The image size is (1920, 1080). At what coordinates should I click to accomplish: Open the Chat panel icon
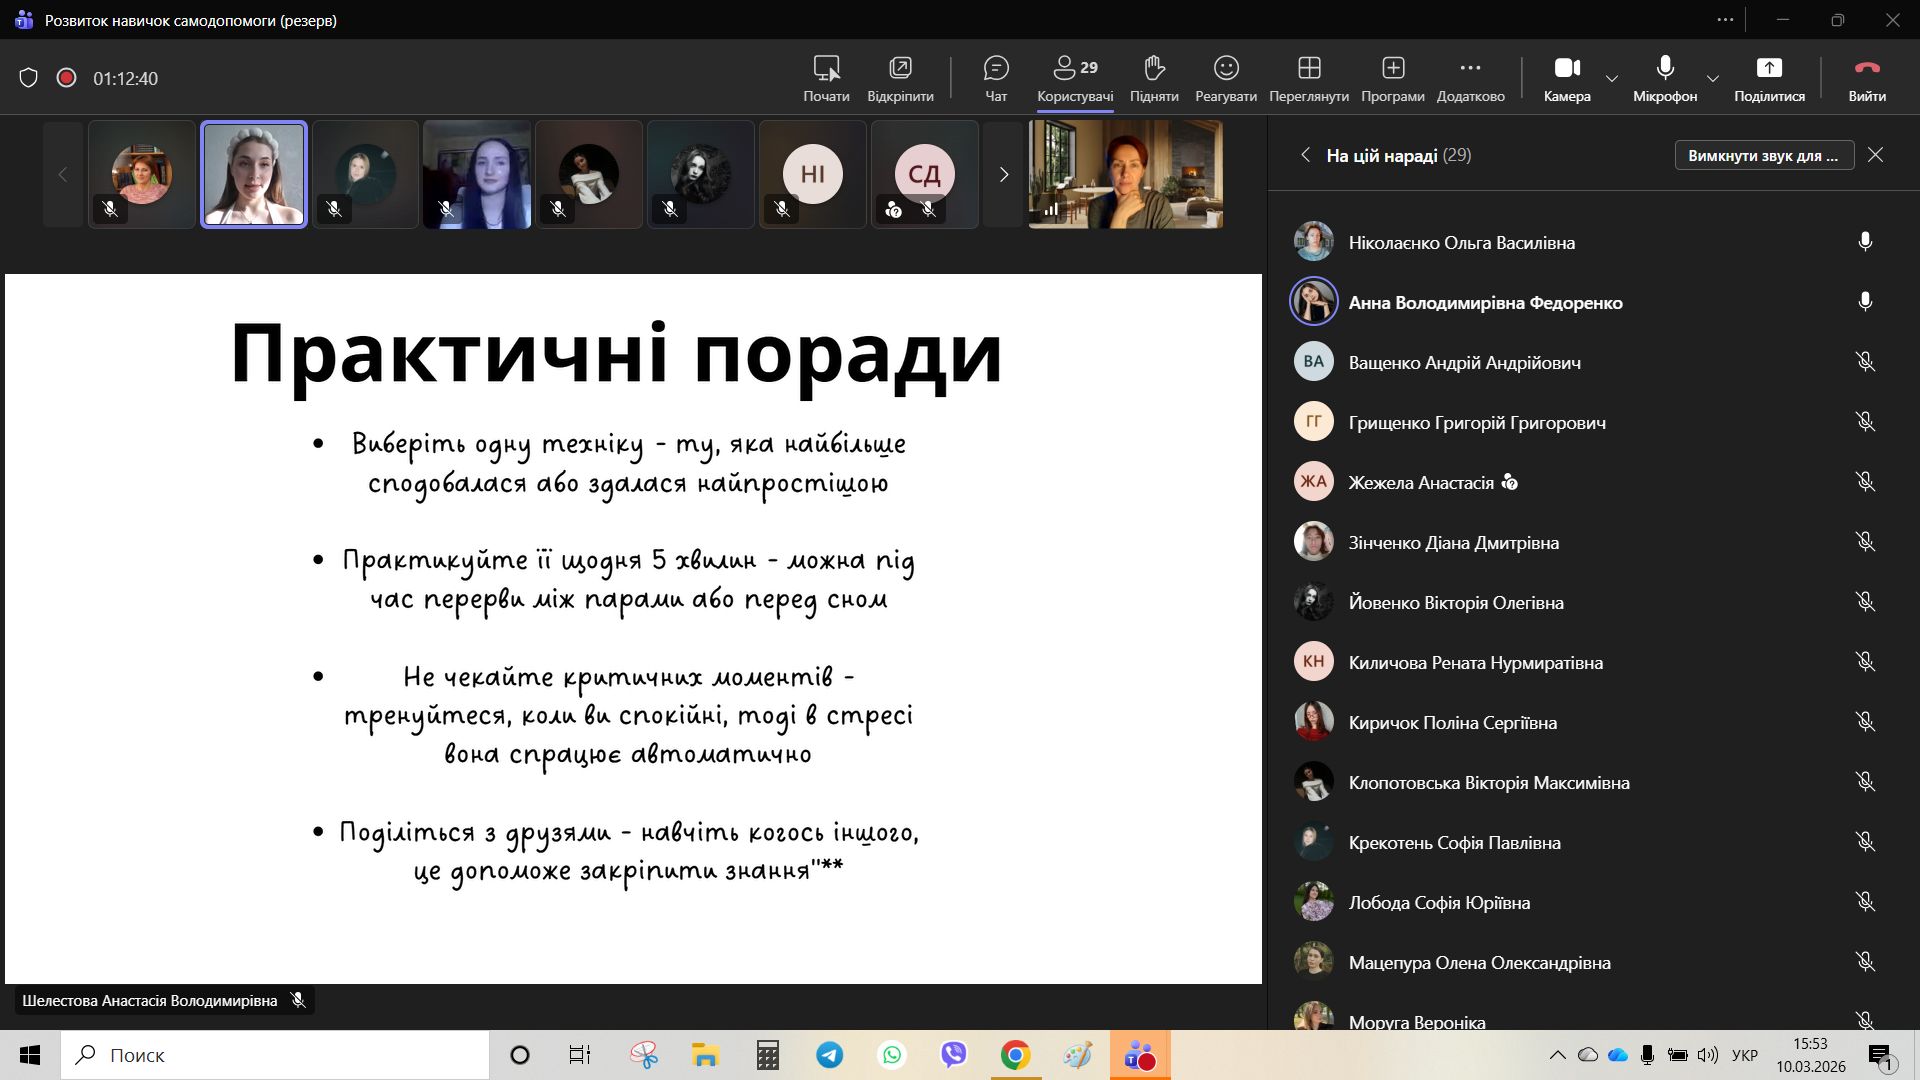click(996, 68)
